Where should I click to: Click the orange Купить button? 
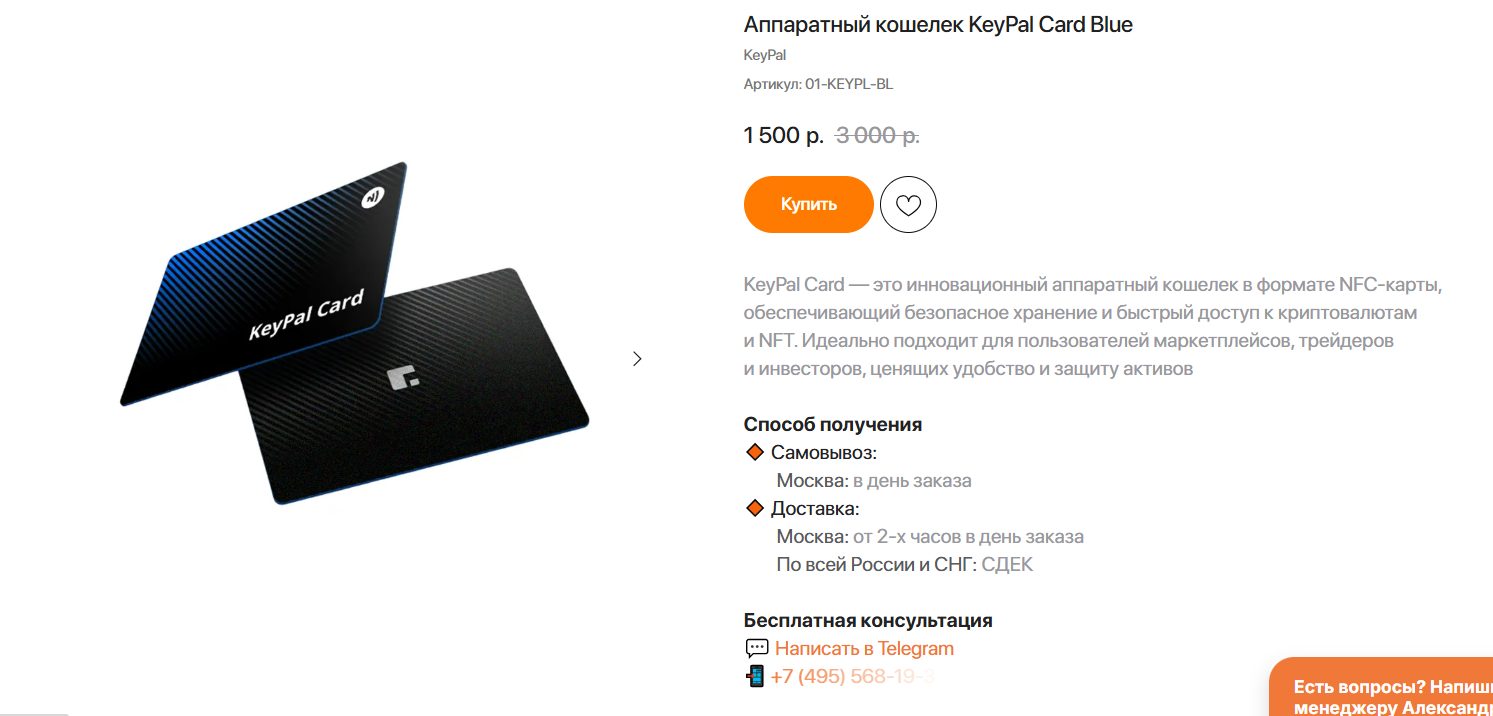click(809, 204)
